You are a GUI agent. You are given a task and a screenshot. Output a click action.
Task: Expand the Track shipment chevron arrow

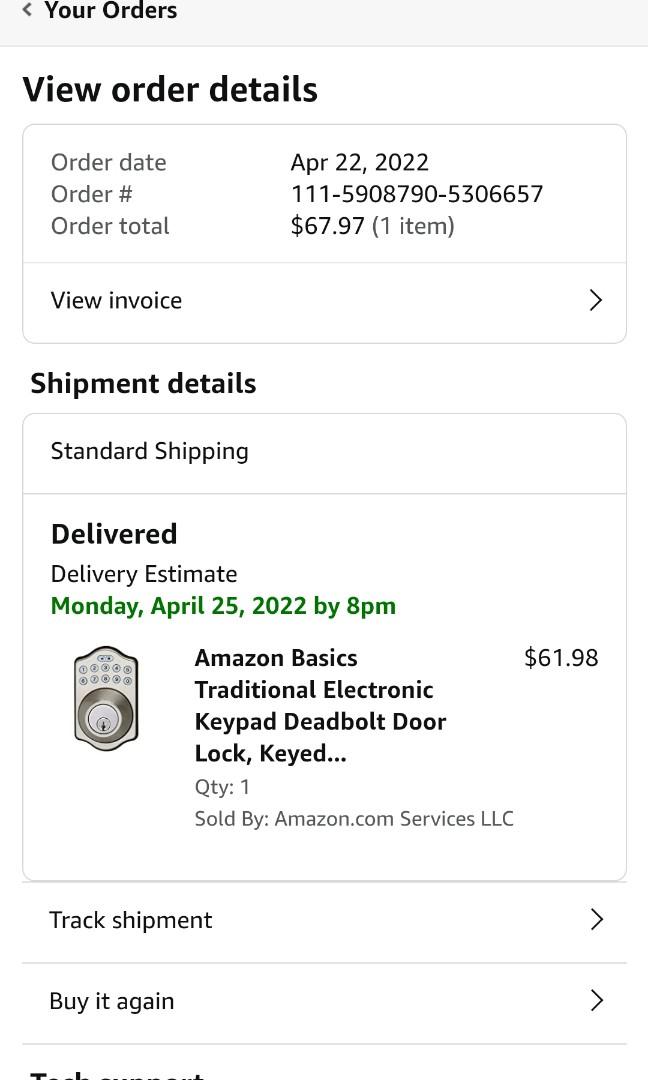coord(596,919)
